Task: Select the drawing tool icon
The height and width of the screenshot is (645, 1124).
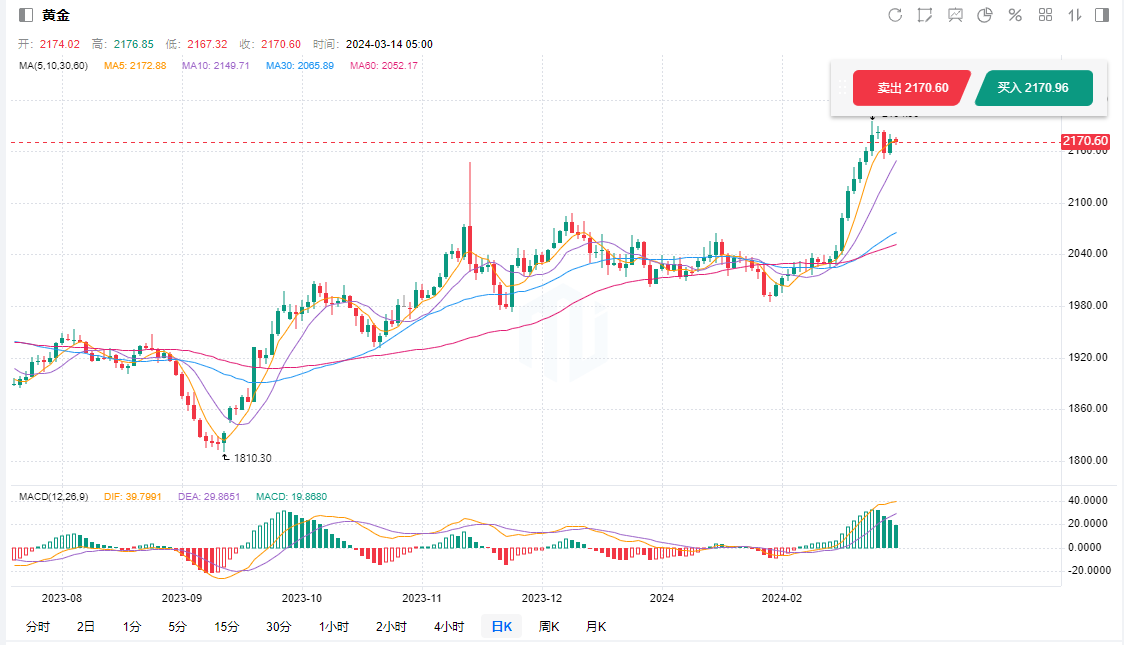Action: tap(925, 15)
